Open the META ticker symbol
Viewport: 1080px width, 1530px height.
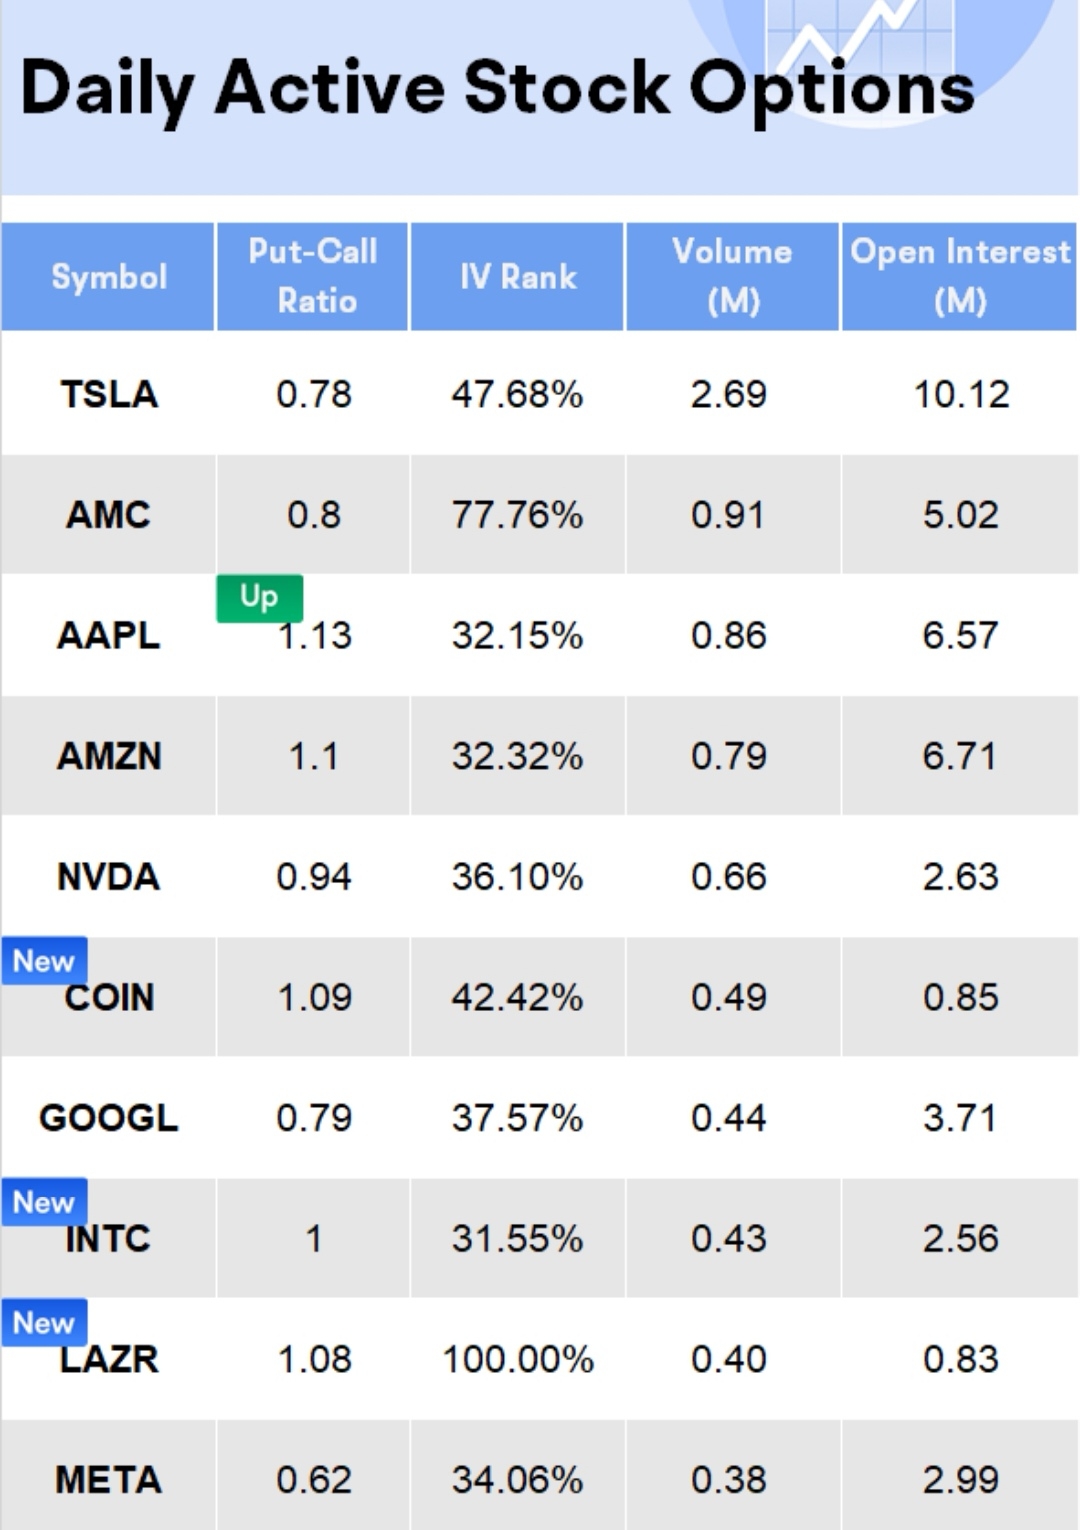coord(108,1479)
